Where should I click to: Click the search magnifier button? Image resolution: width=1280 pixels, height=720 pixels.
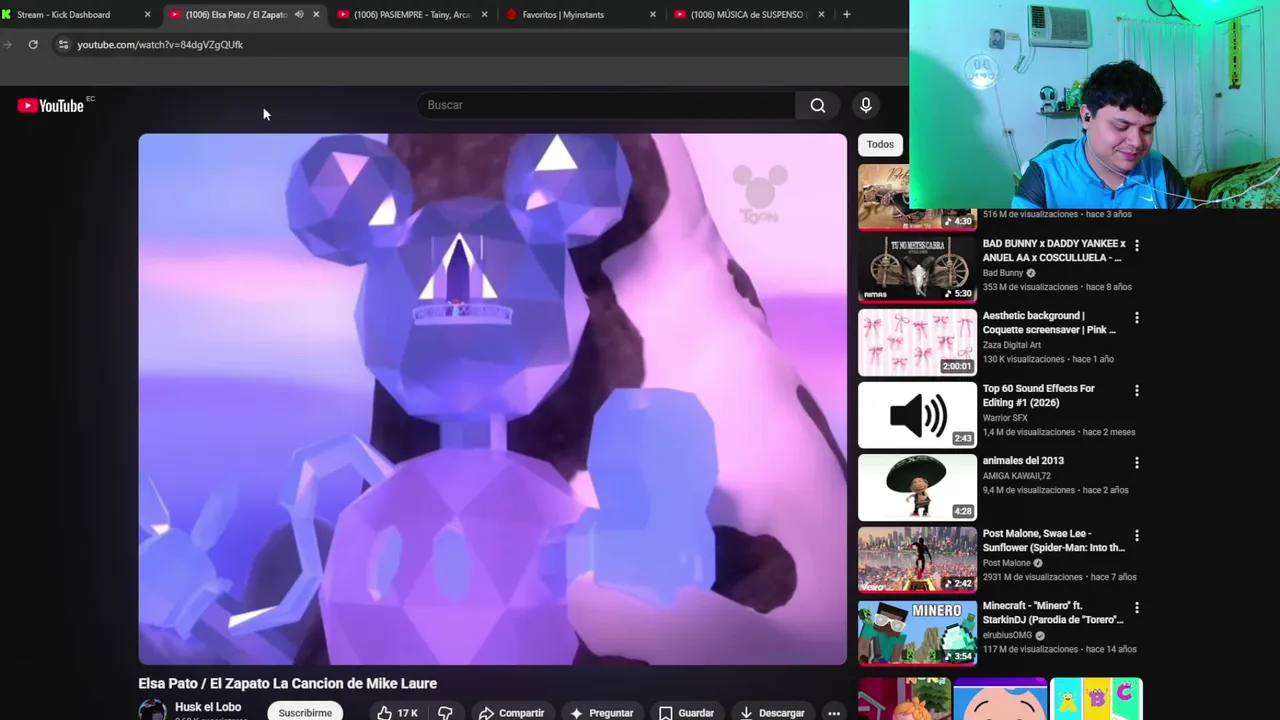[x=818, y=105]
